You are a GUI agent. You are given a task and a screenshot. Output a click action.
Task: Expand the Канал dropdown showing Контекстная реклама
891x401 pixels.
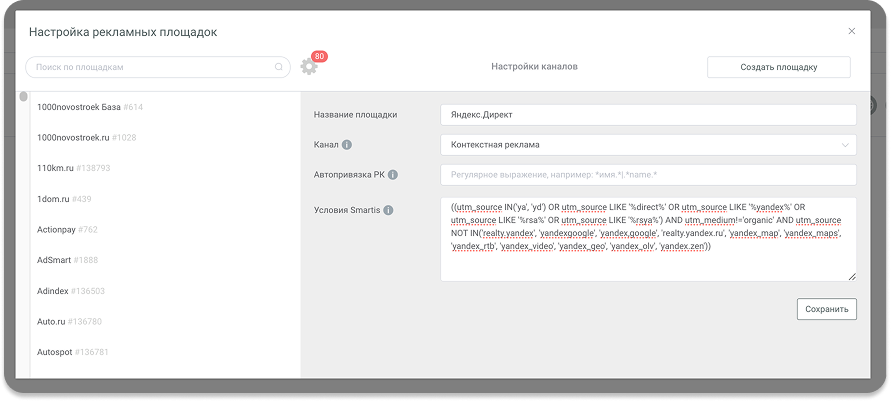coord(648,145)
